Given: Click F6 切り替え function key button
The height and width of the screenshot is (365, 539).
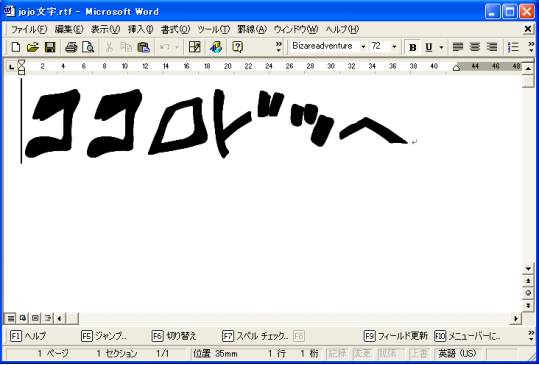Looking at the screenshot, I should coord(174,336).
